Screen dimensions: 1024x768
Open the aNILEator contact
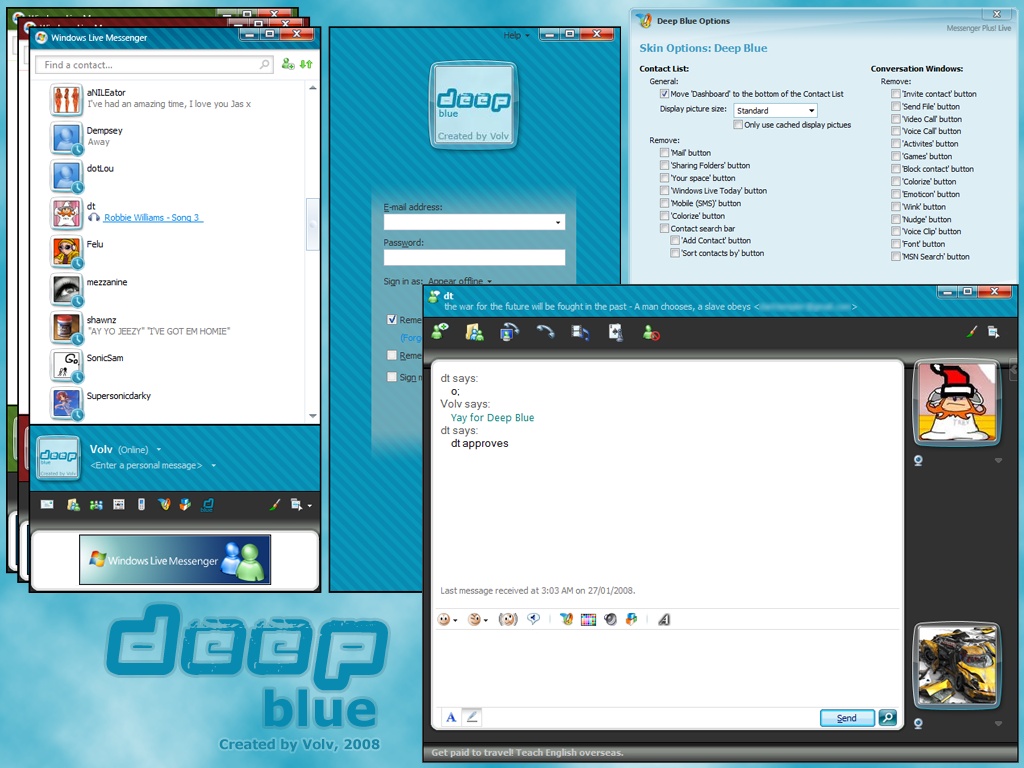(x=174, y=99)
